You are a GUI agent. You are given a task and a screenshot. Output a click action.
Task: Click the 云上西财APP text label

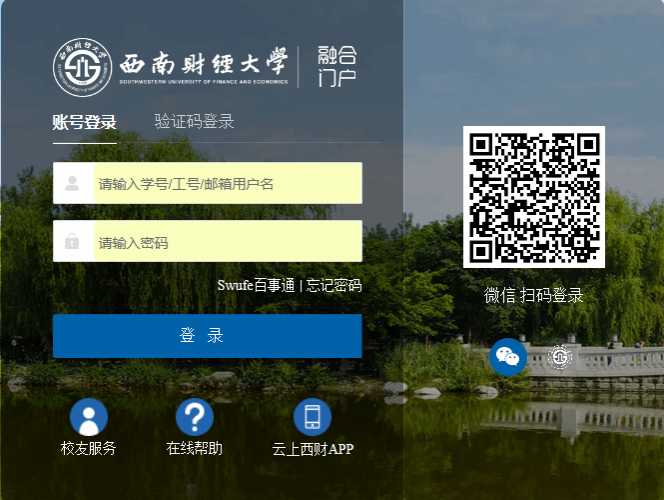[312, 449]
